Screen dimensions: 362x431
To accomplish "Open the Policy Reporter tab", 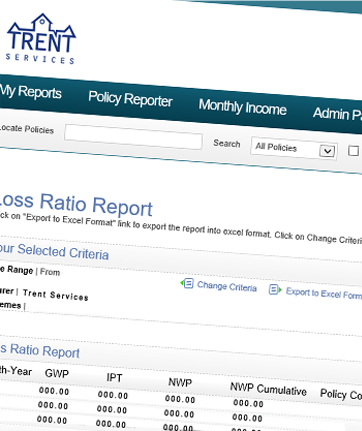I will point(130,99).
